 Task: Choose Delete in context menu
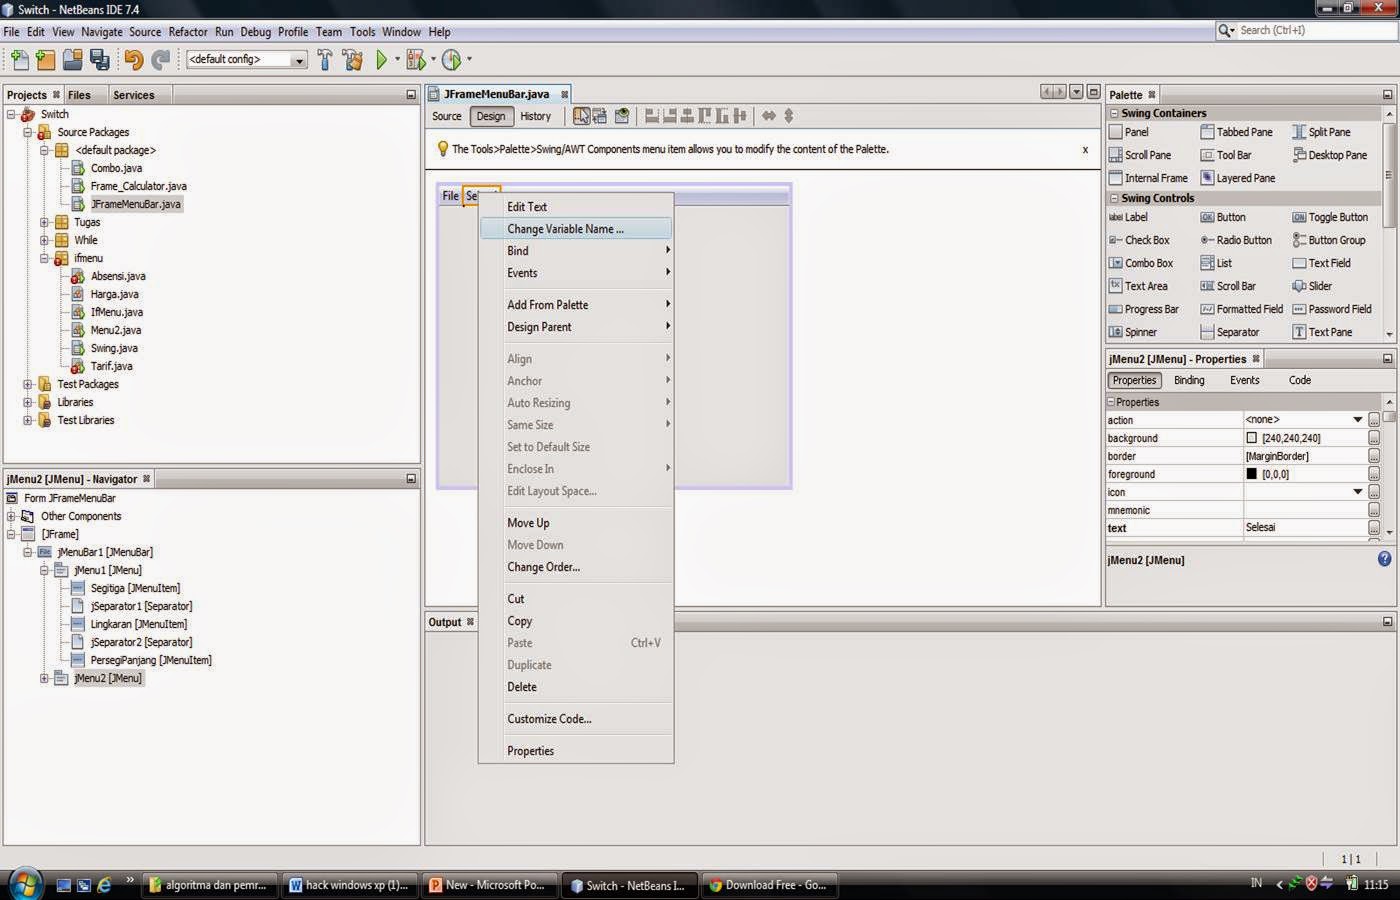pos(576,687)
